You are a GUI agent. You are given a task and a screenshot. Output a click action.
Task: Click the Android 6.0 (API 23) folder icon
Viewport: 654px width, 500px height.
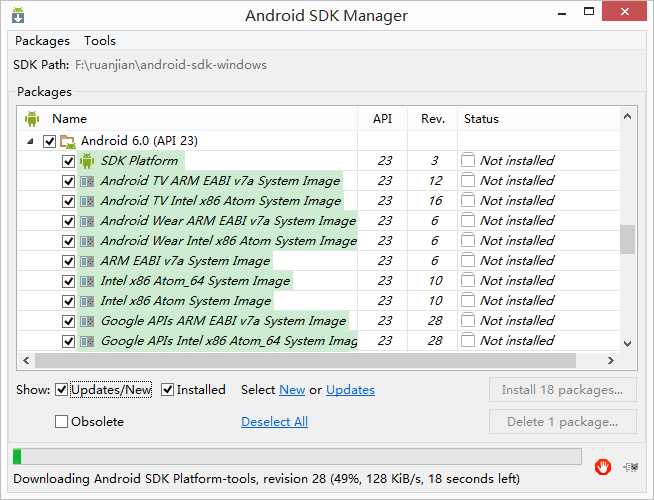pos(67,141)
